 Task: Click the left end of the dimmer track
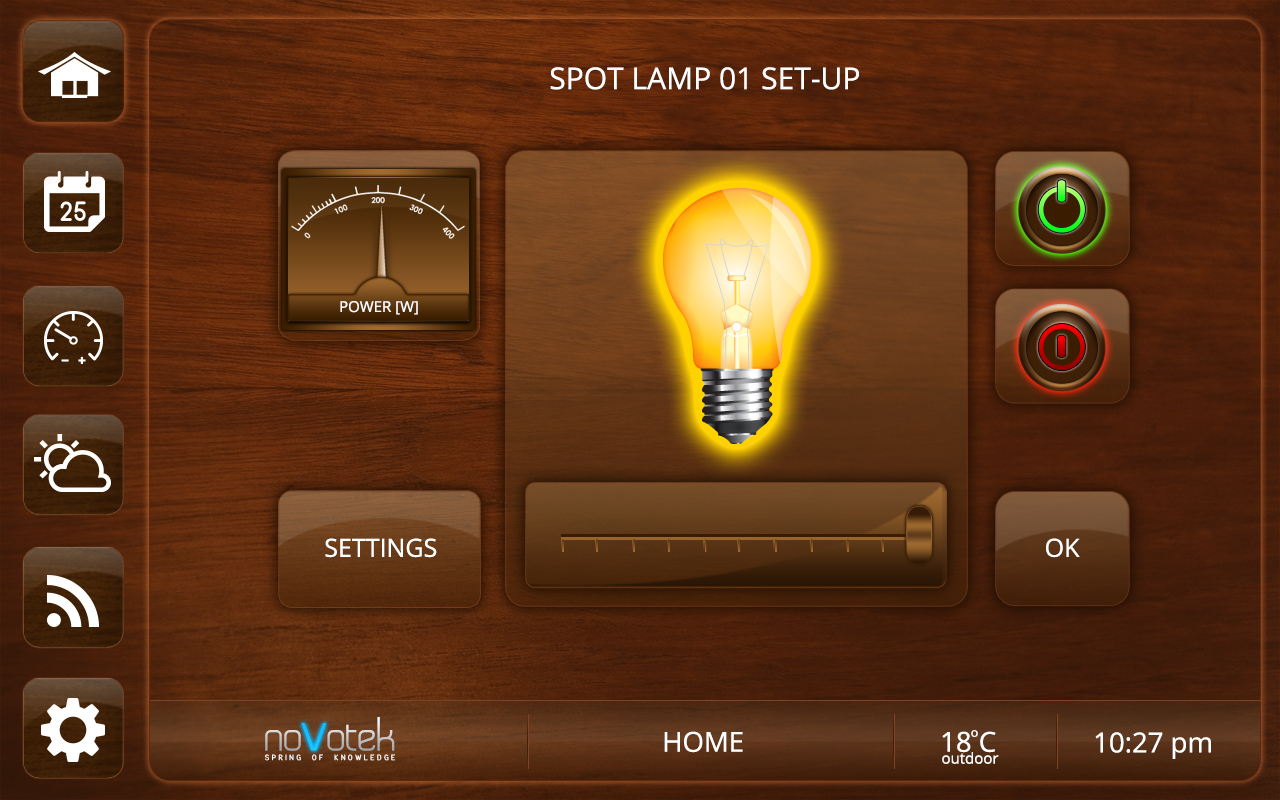(563, 539)
